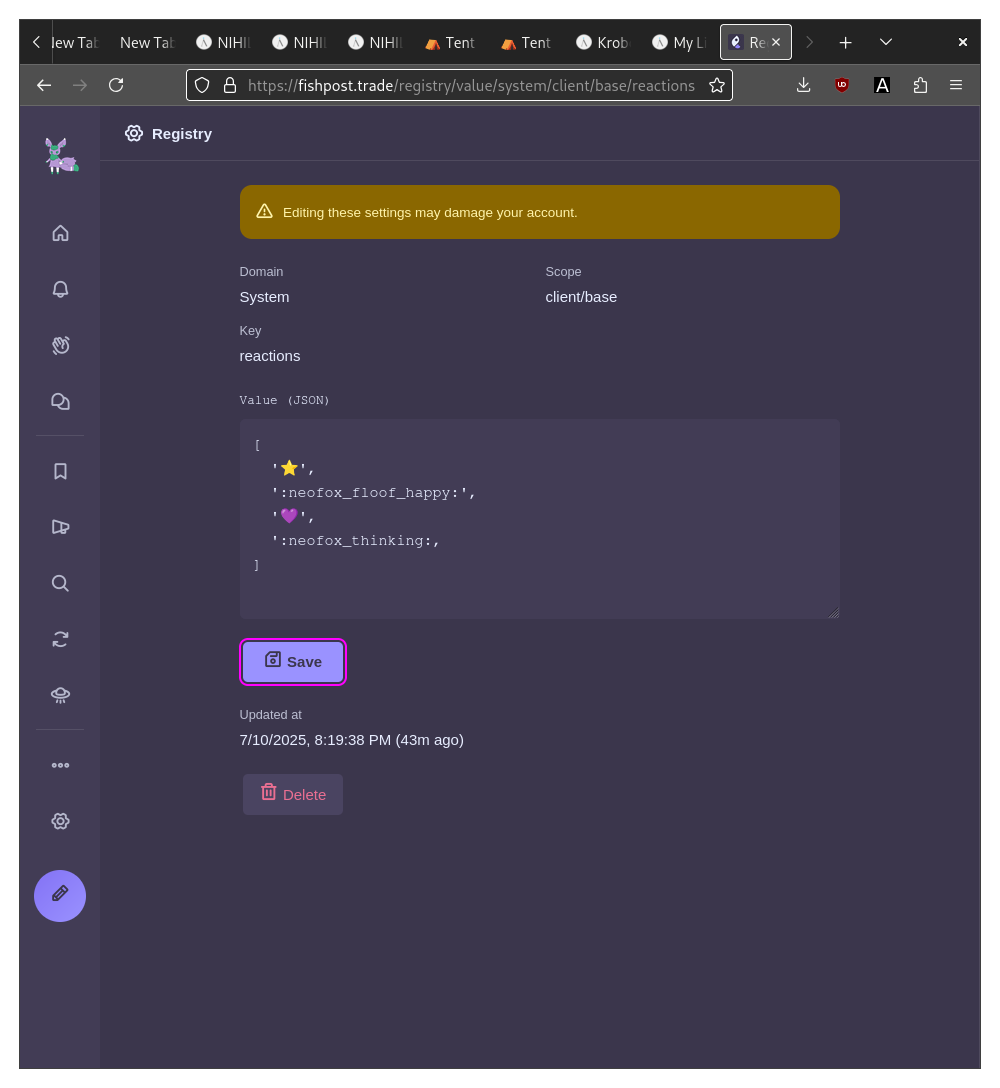Open the search magnifier icon in sidebar

tap(60, 584)
